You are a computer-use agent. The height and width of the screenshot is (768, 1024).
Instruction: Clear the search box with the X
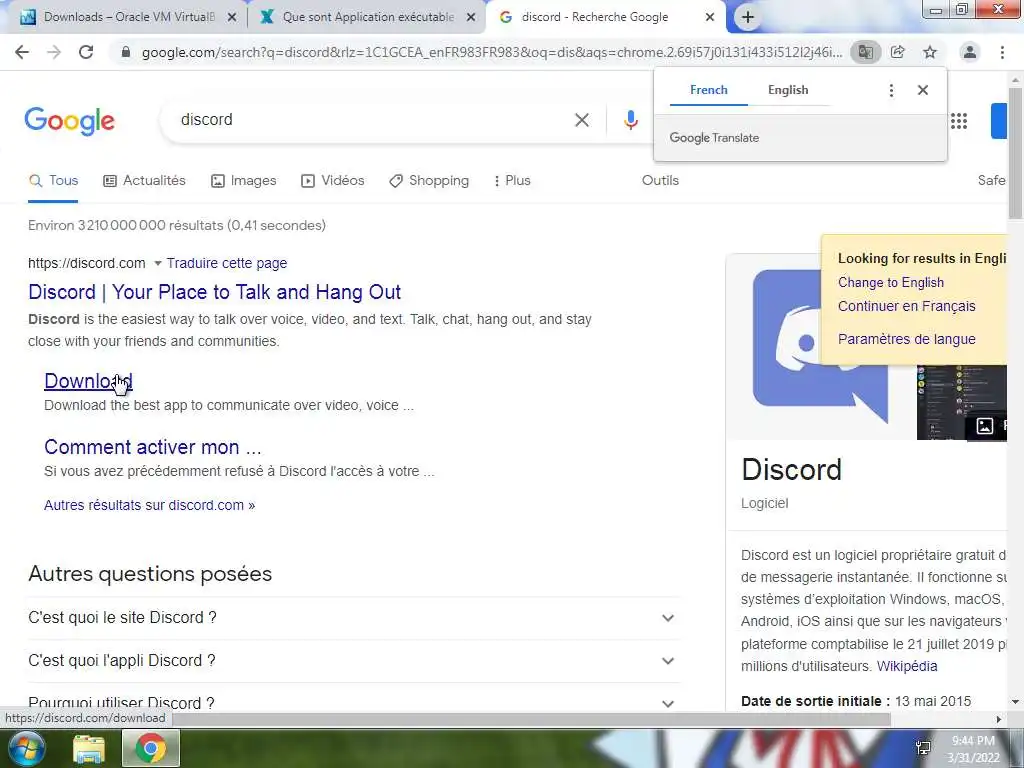click(x=581, y=120)
